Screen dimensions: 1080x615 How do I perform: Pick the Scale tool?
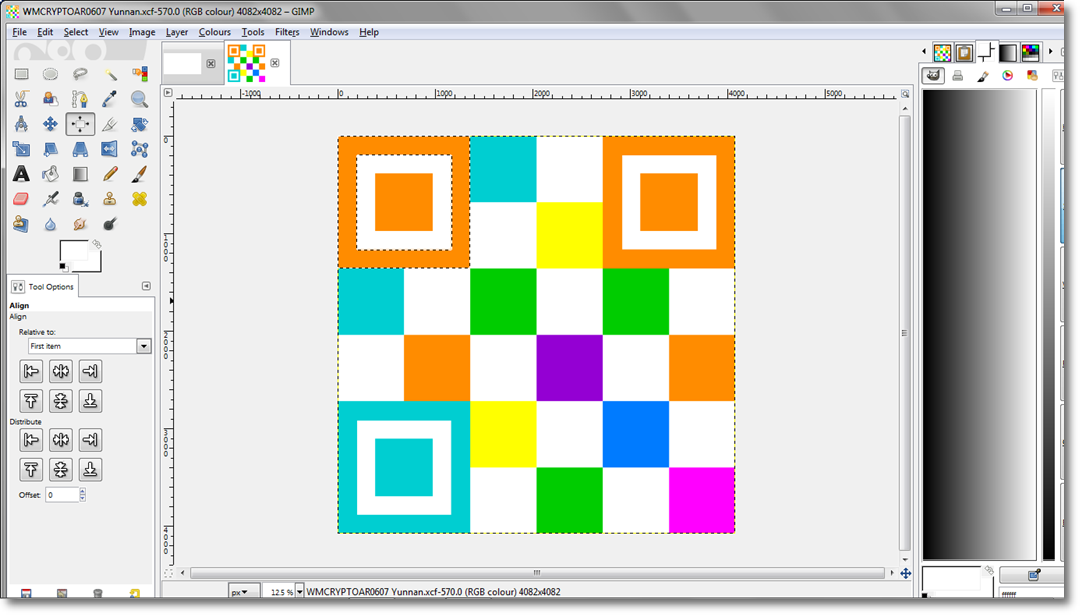click(21, 149)
